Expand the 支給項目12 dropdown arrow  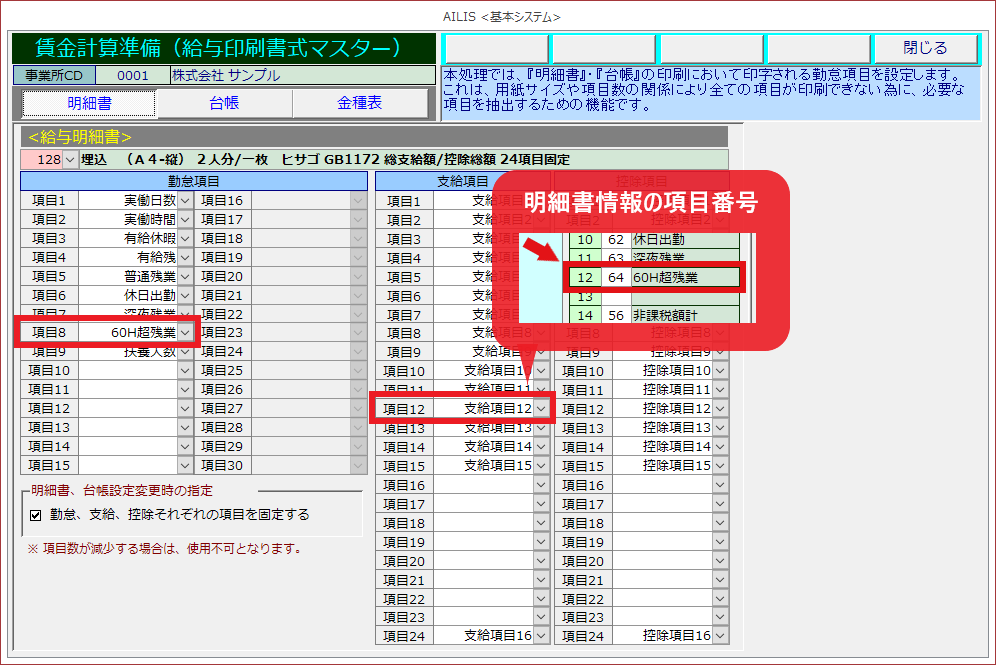(541, 409)
